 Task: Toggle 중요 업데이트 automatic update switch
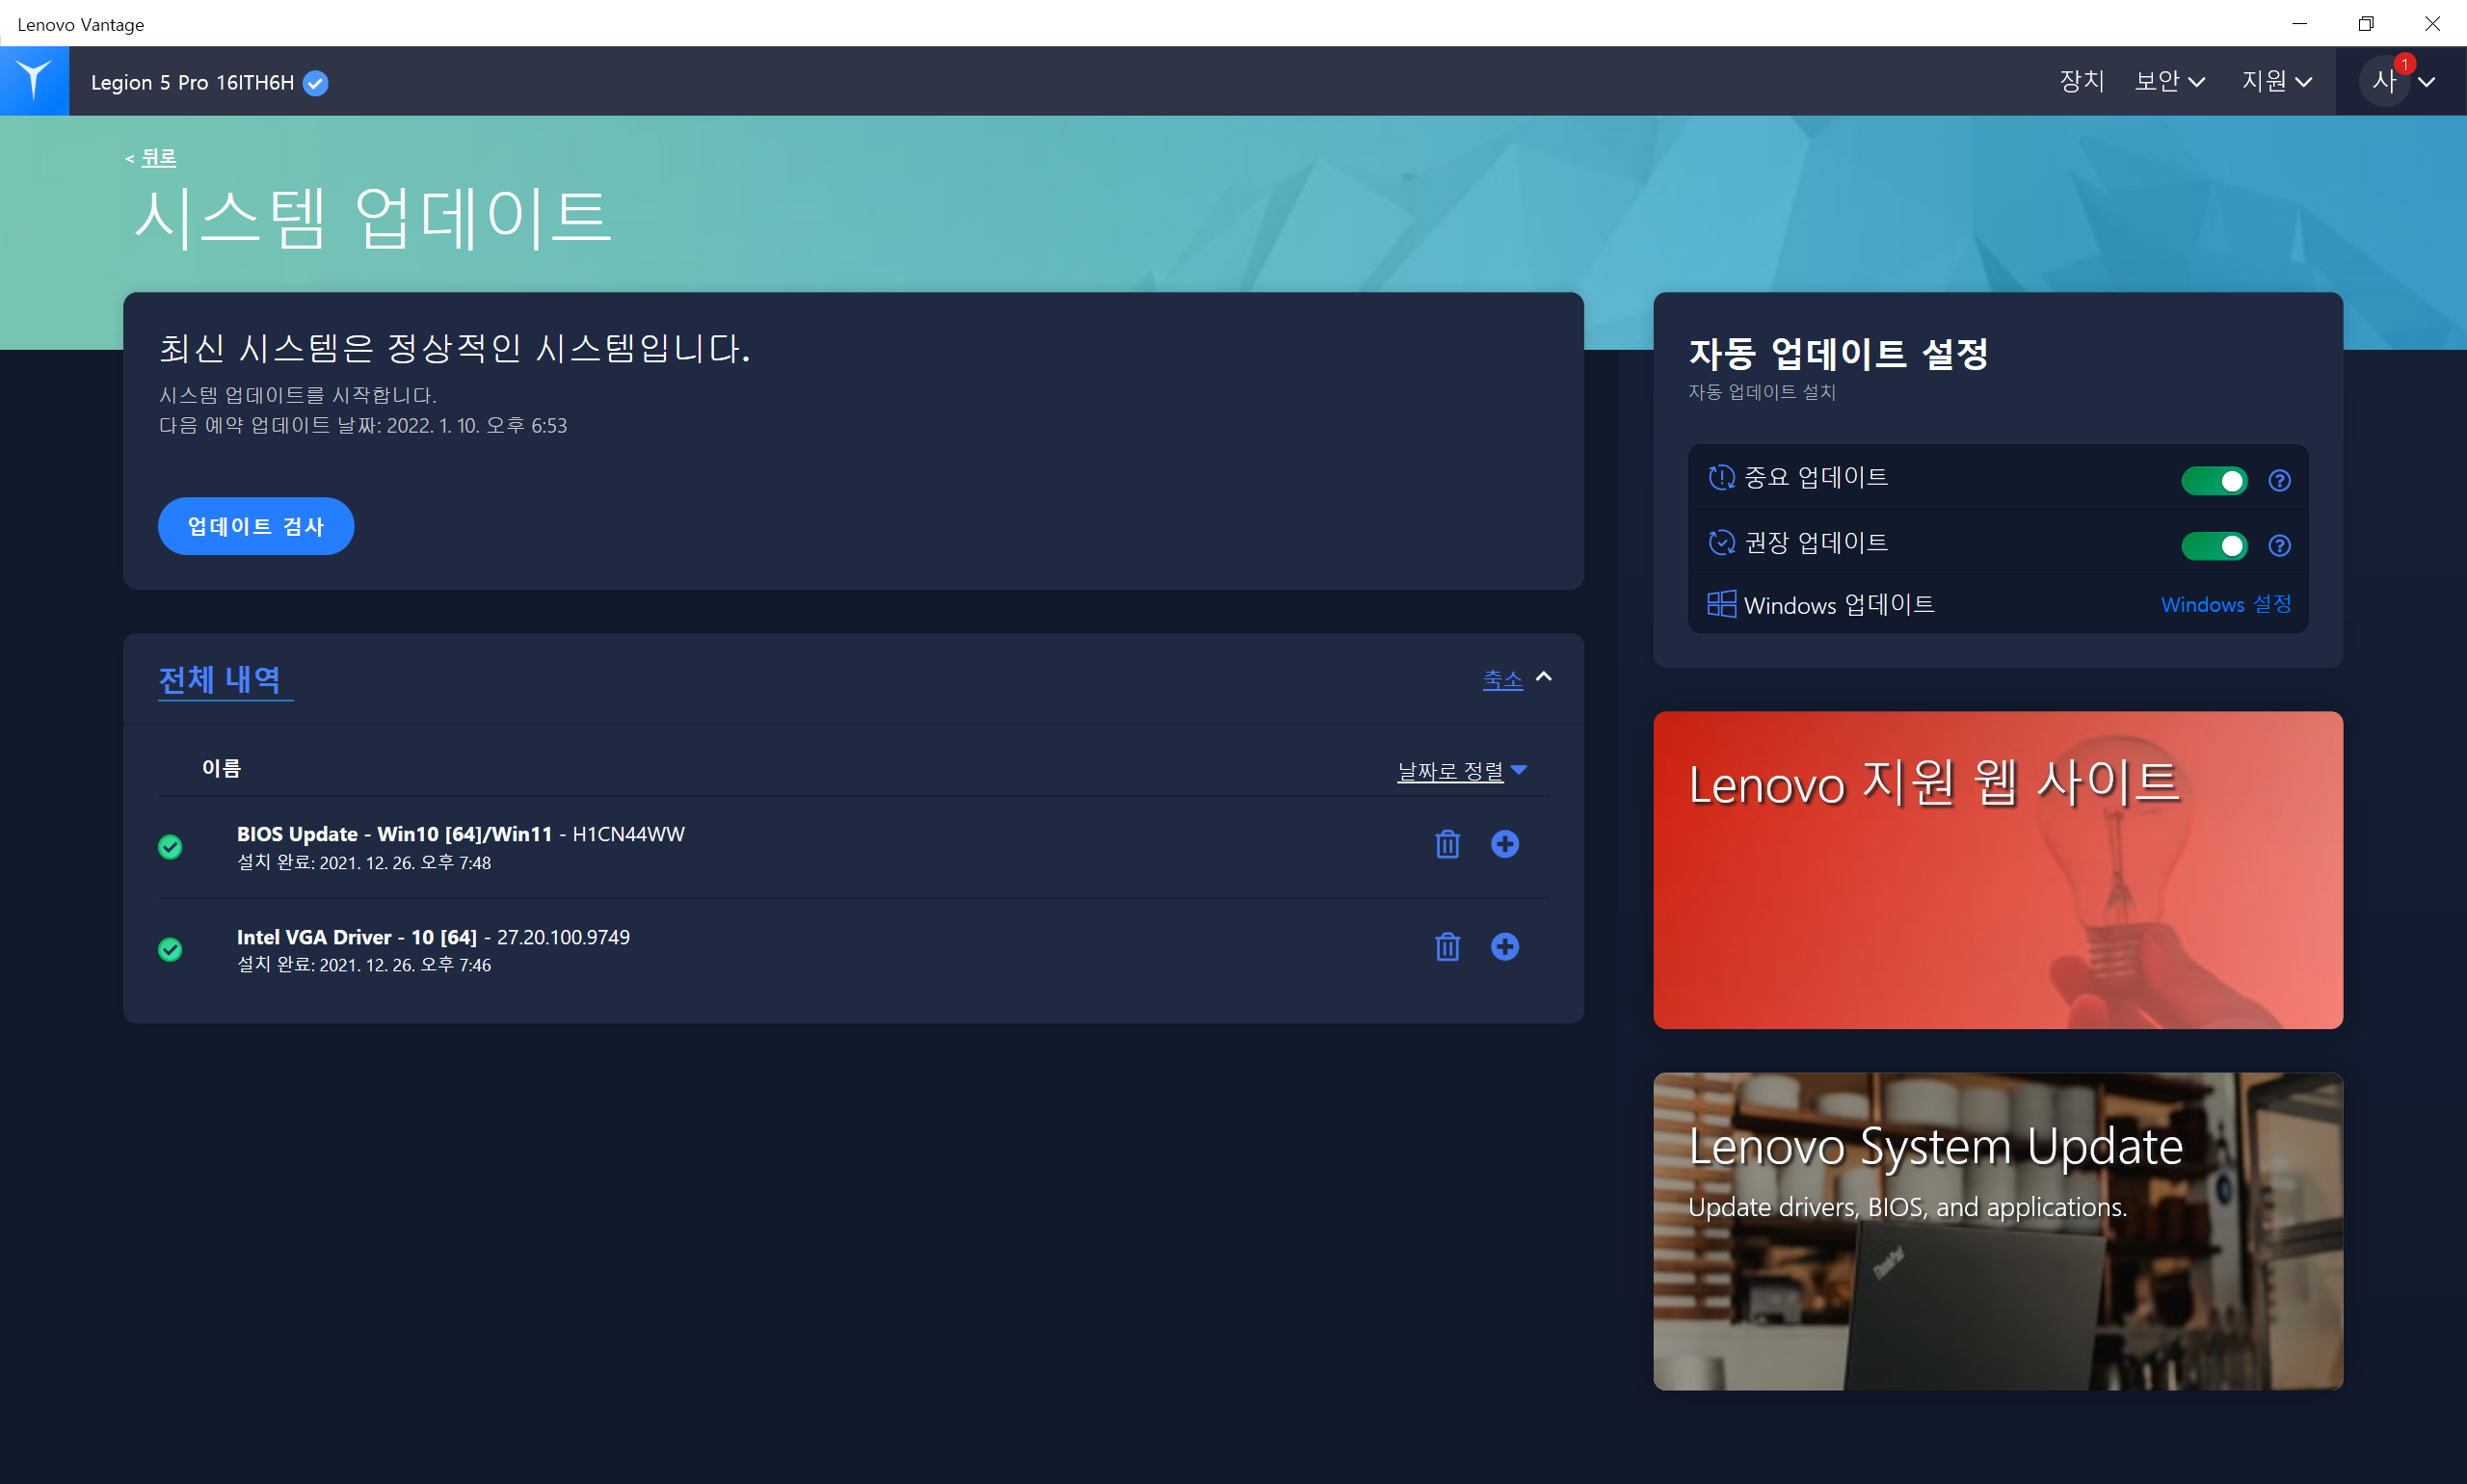(x=2213, y=481)
